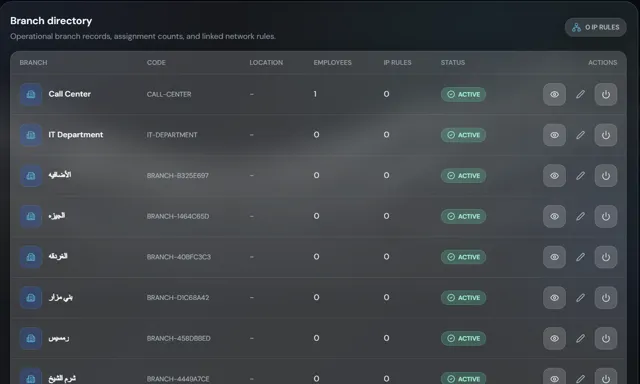Click the BRANCH-B325E697 code text

[178, 175]
